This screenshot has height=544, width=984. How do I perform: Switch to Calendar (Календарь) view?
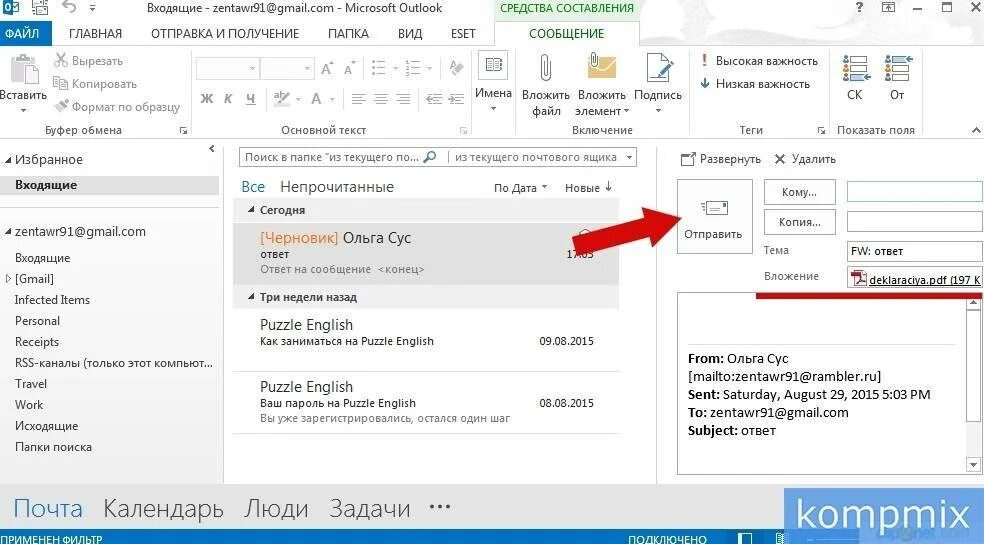[x=163, y=509]
